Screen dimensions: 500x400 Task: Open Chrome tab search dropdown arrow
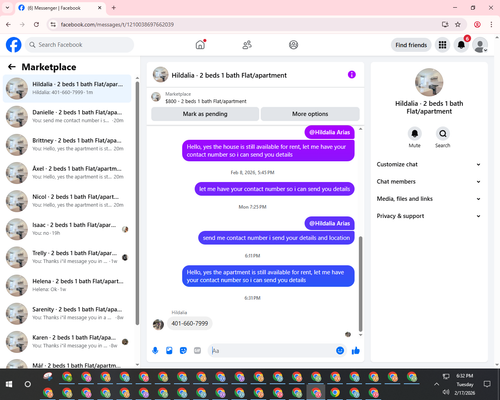click(7, 8)
